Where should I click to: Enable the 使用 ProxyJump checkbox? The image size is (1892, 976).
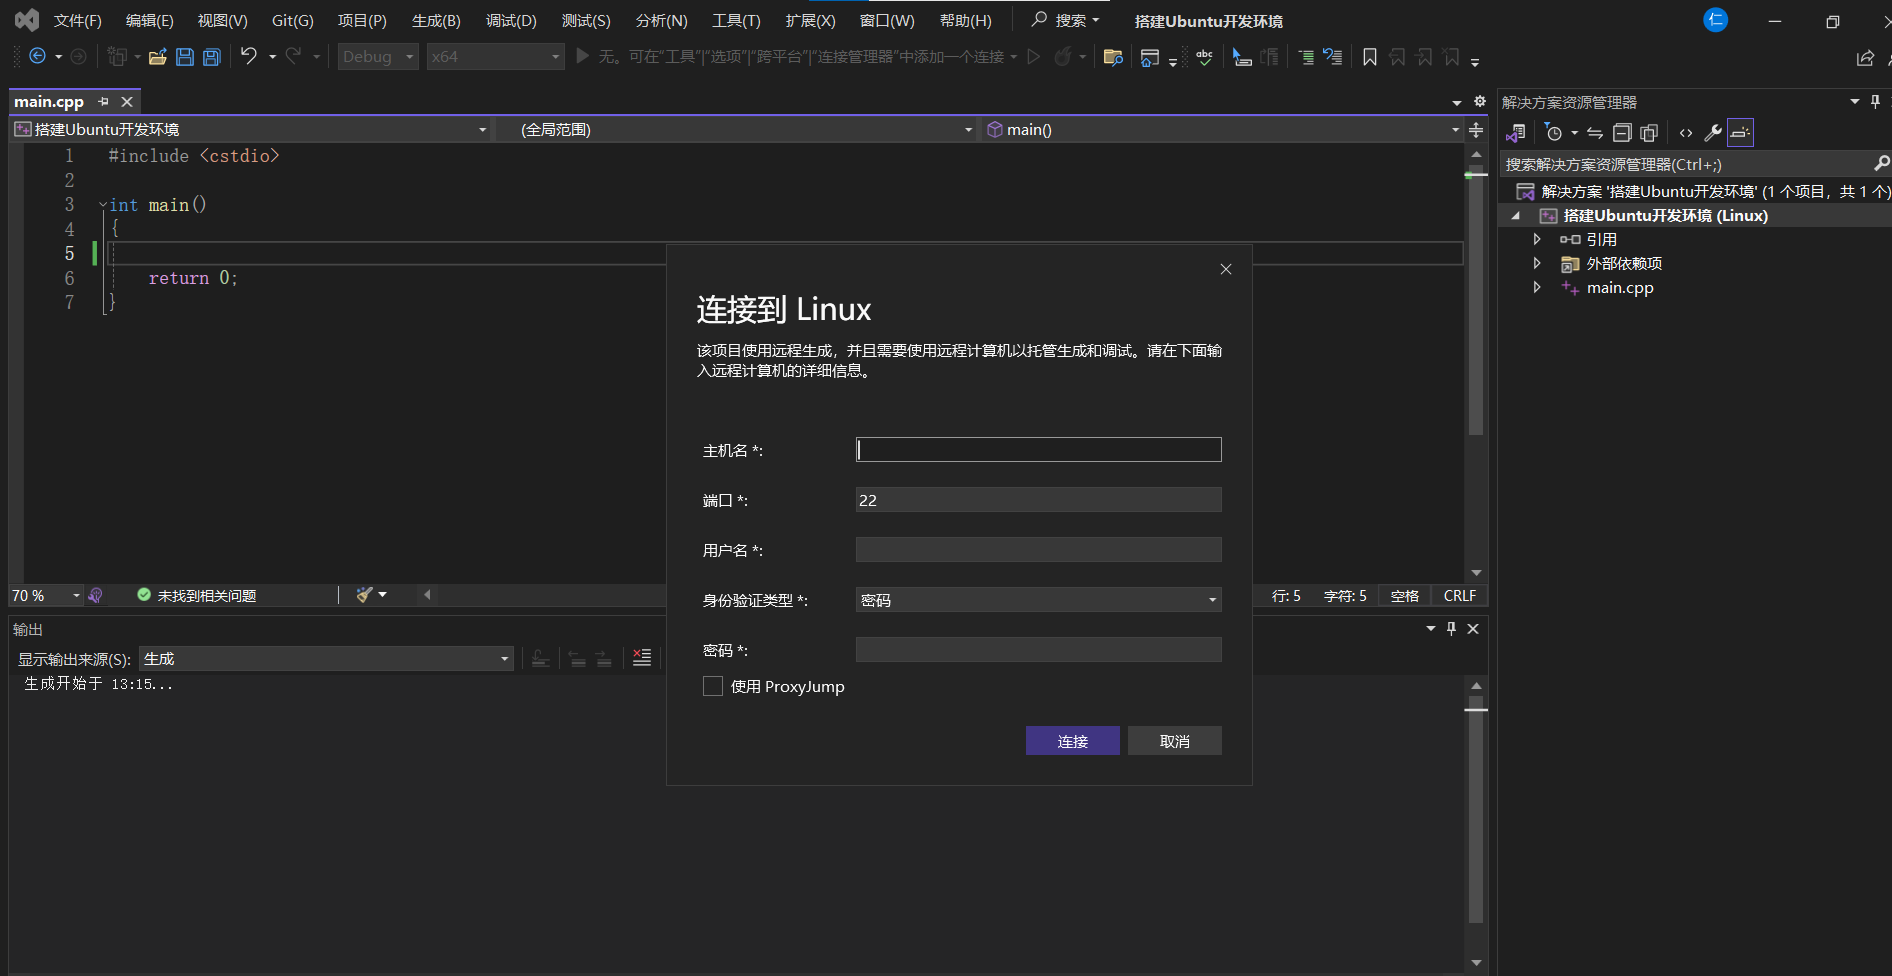(x=713, y=686)
